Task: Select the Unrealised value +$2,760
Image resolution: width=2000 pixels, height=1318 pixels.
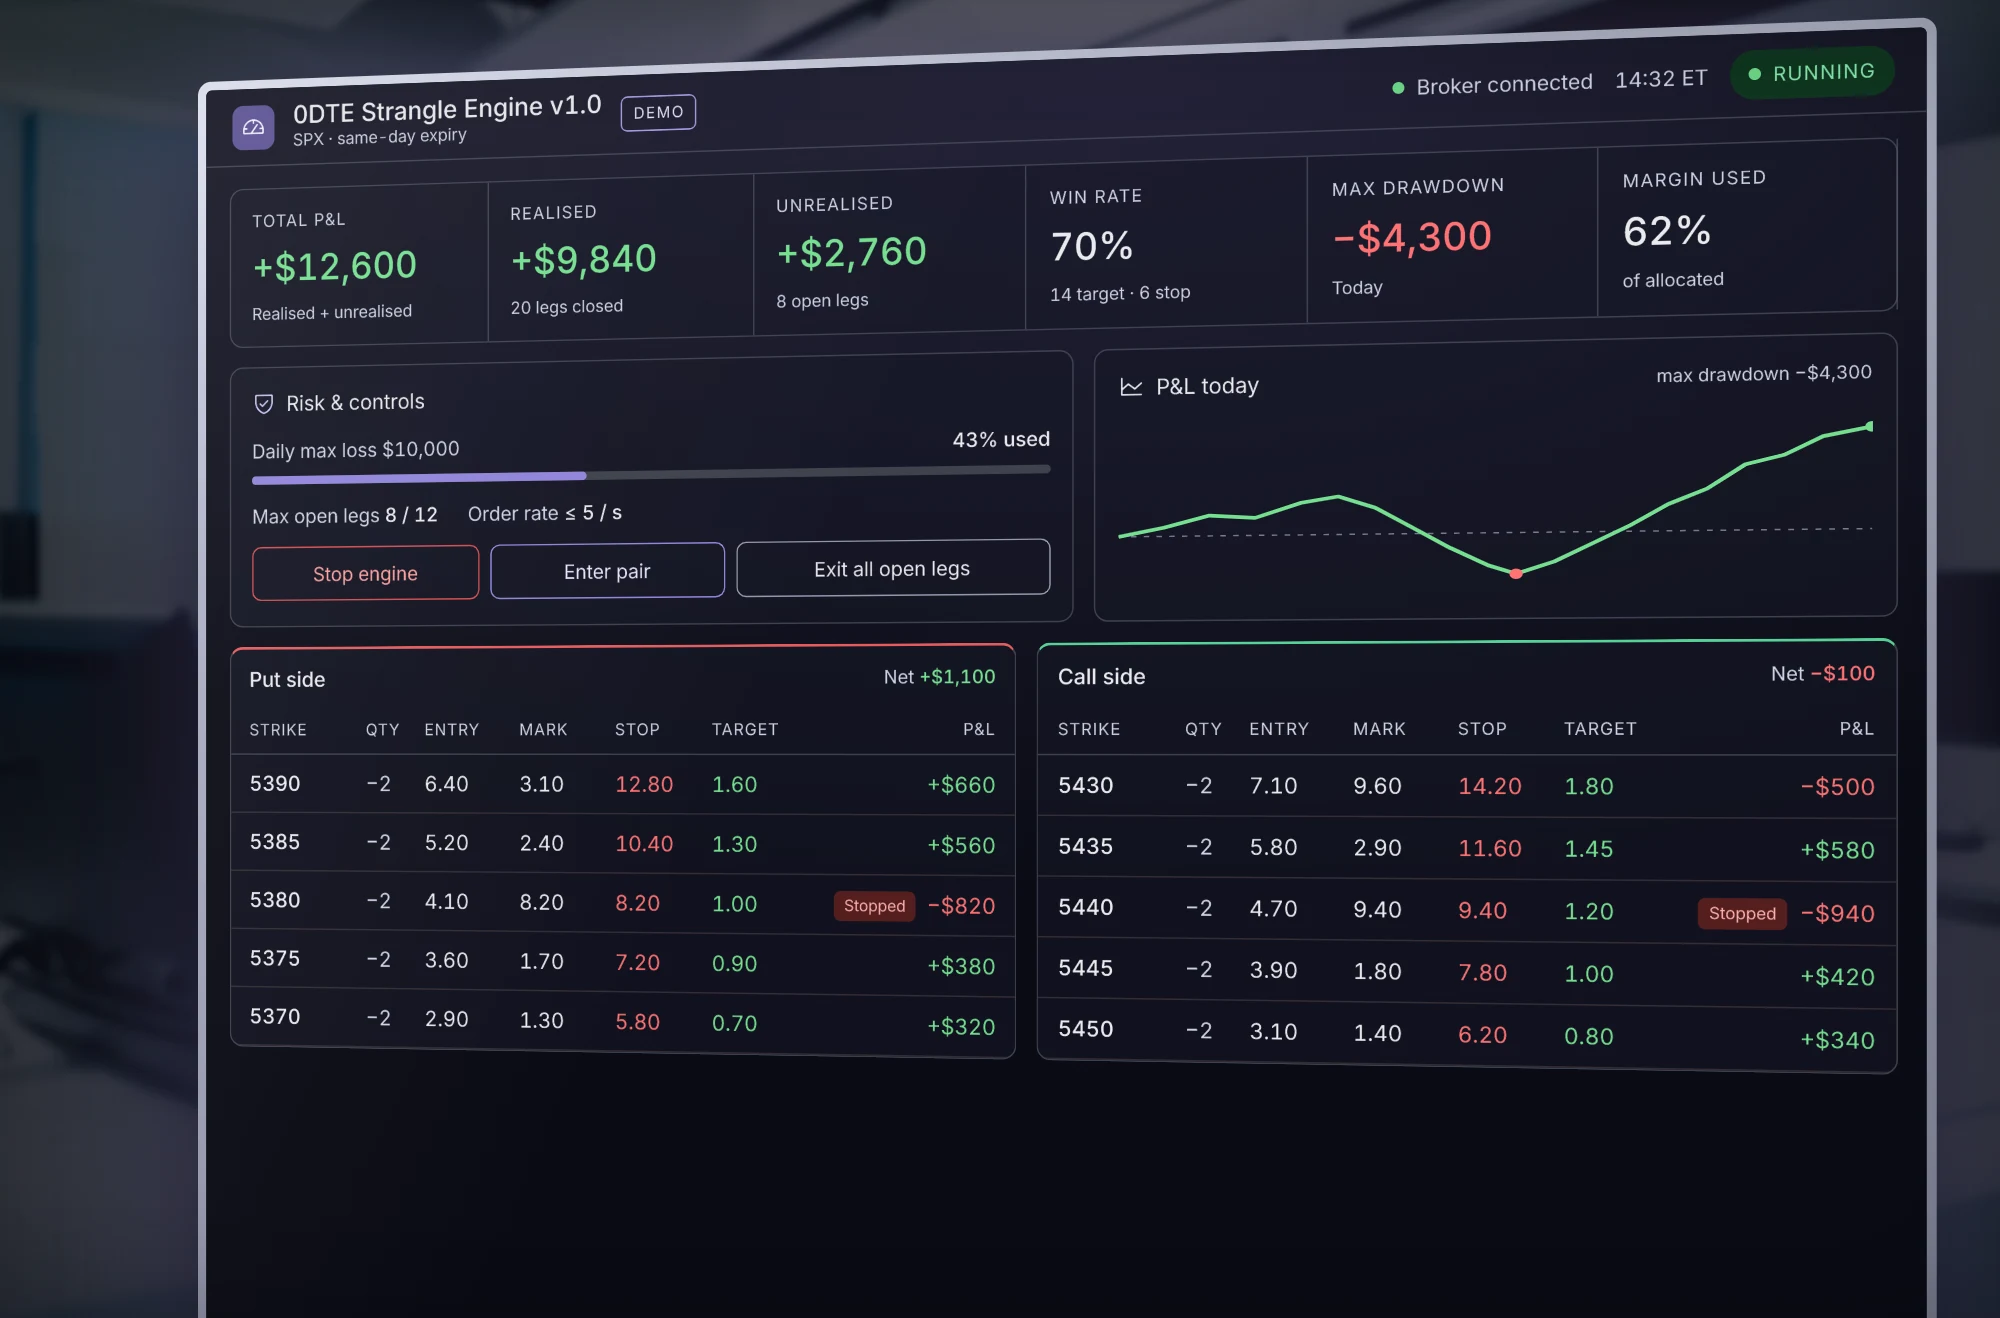Action: tap(851, 251)
